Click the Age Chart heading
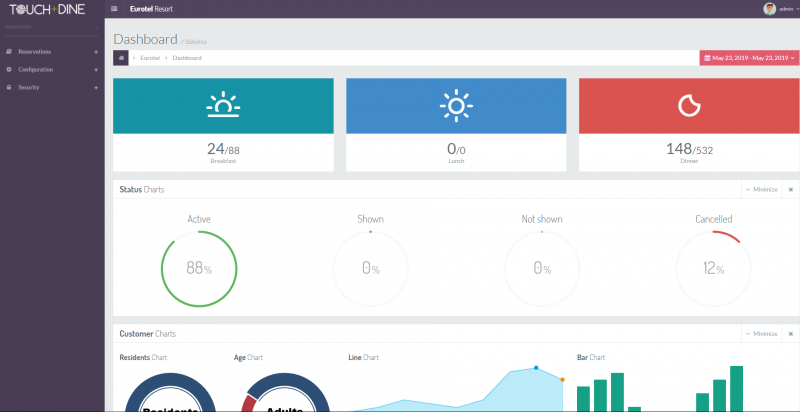This screenshot has height=412, width=800. click(x=248, y=357)
